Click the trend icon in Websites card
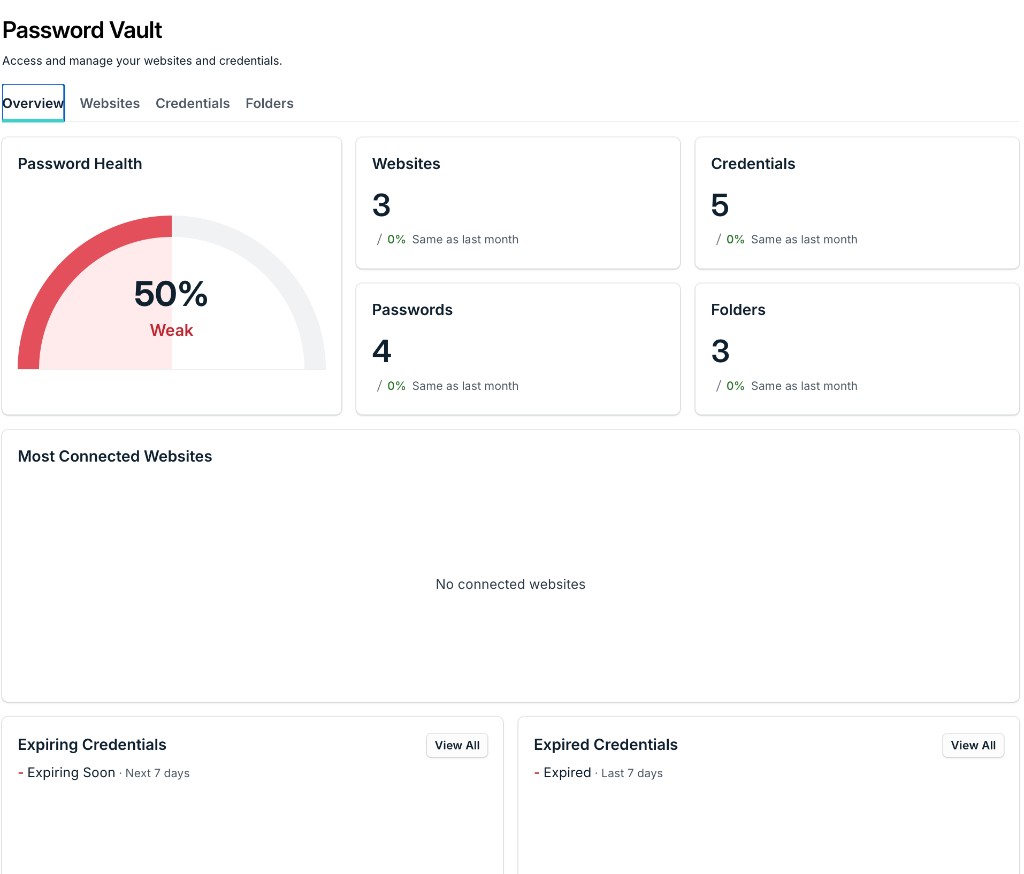1024x874 pixels. [379, 240]
